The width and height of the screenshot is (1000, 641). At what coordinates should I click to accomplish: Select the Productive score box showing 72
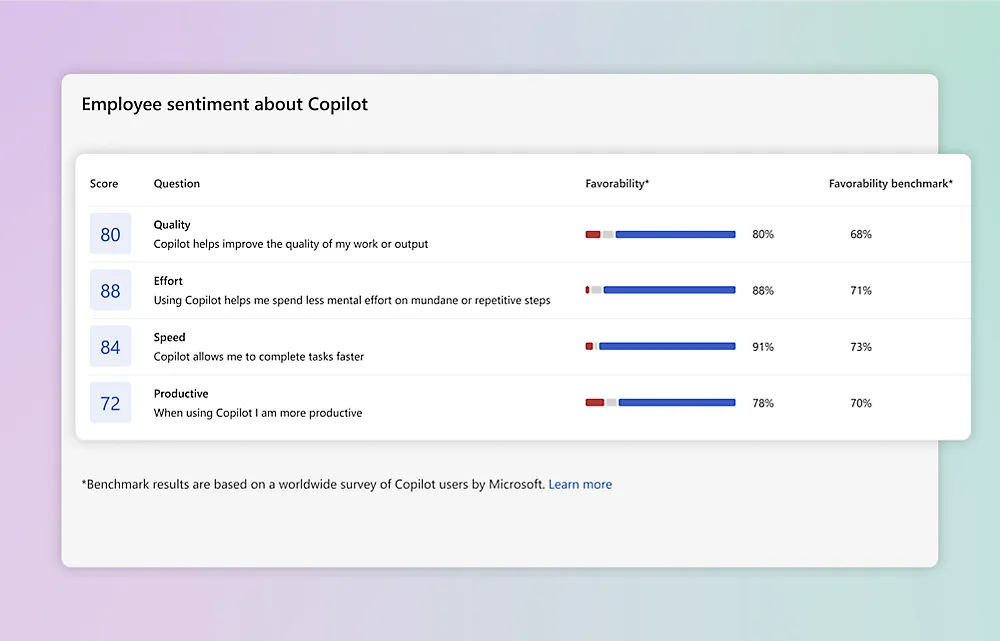pyautogui.click(x=110, y=403)
